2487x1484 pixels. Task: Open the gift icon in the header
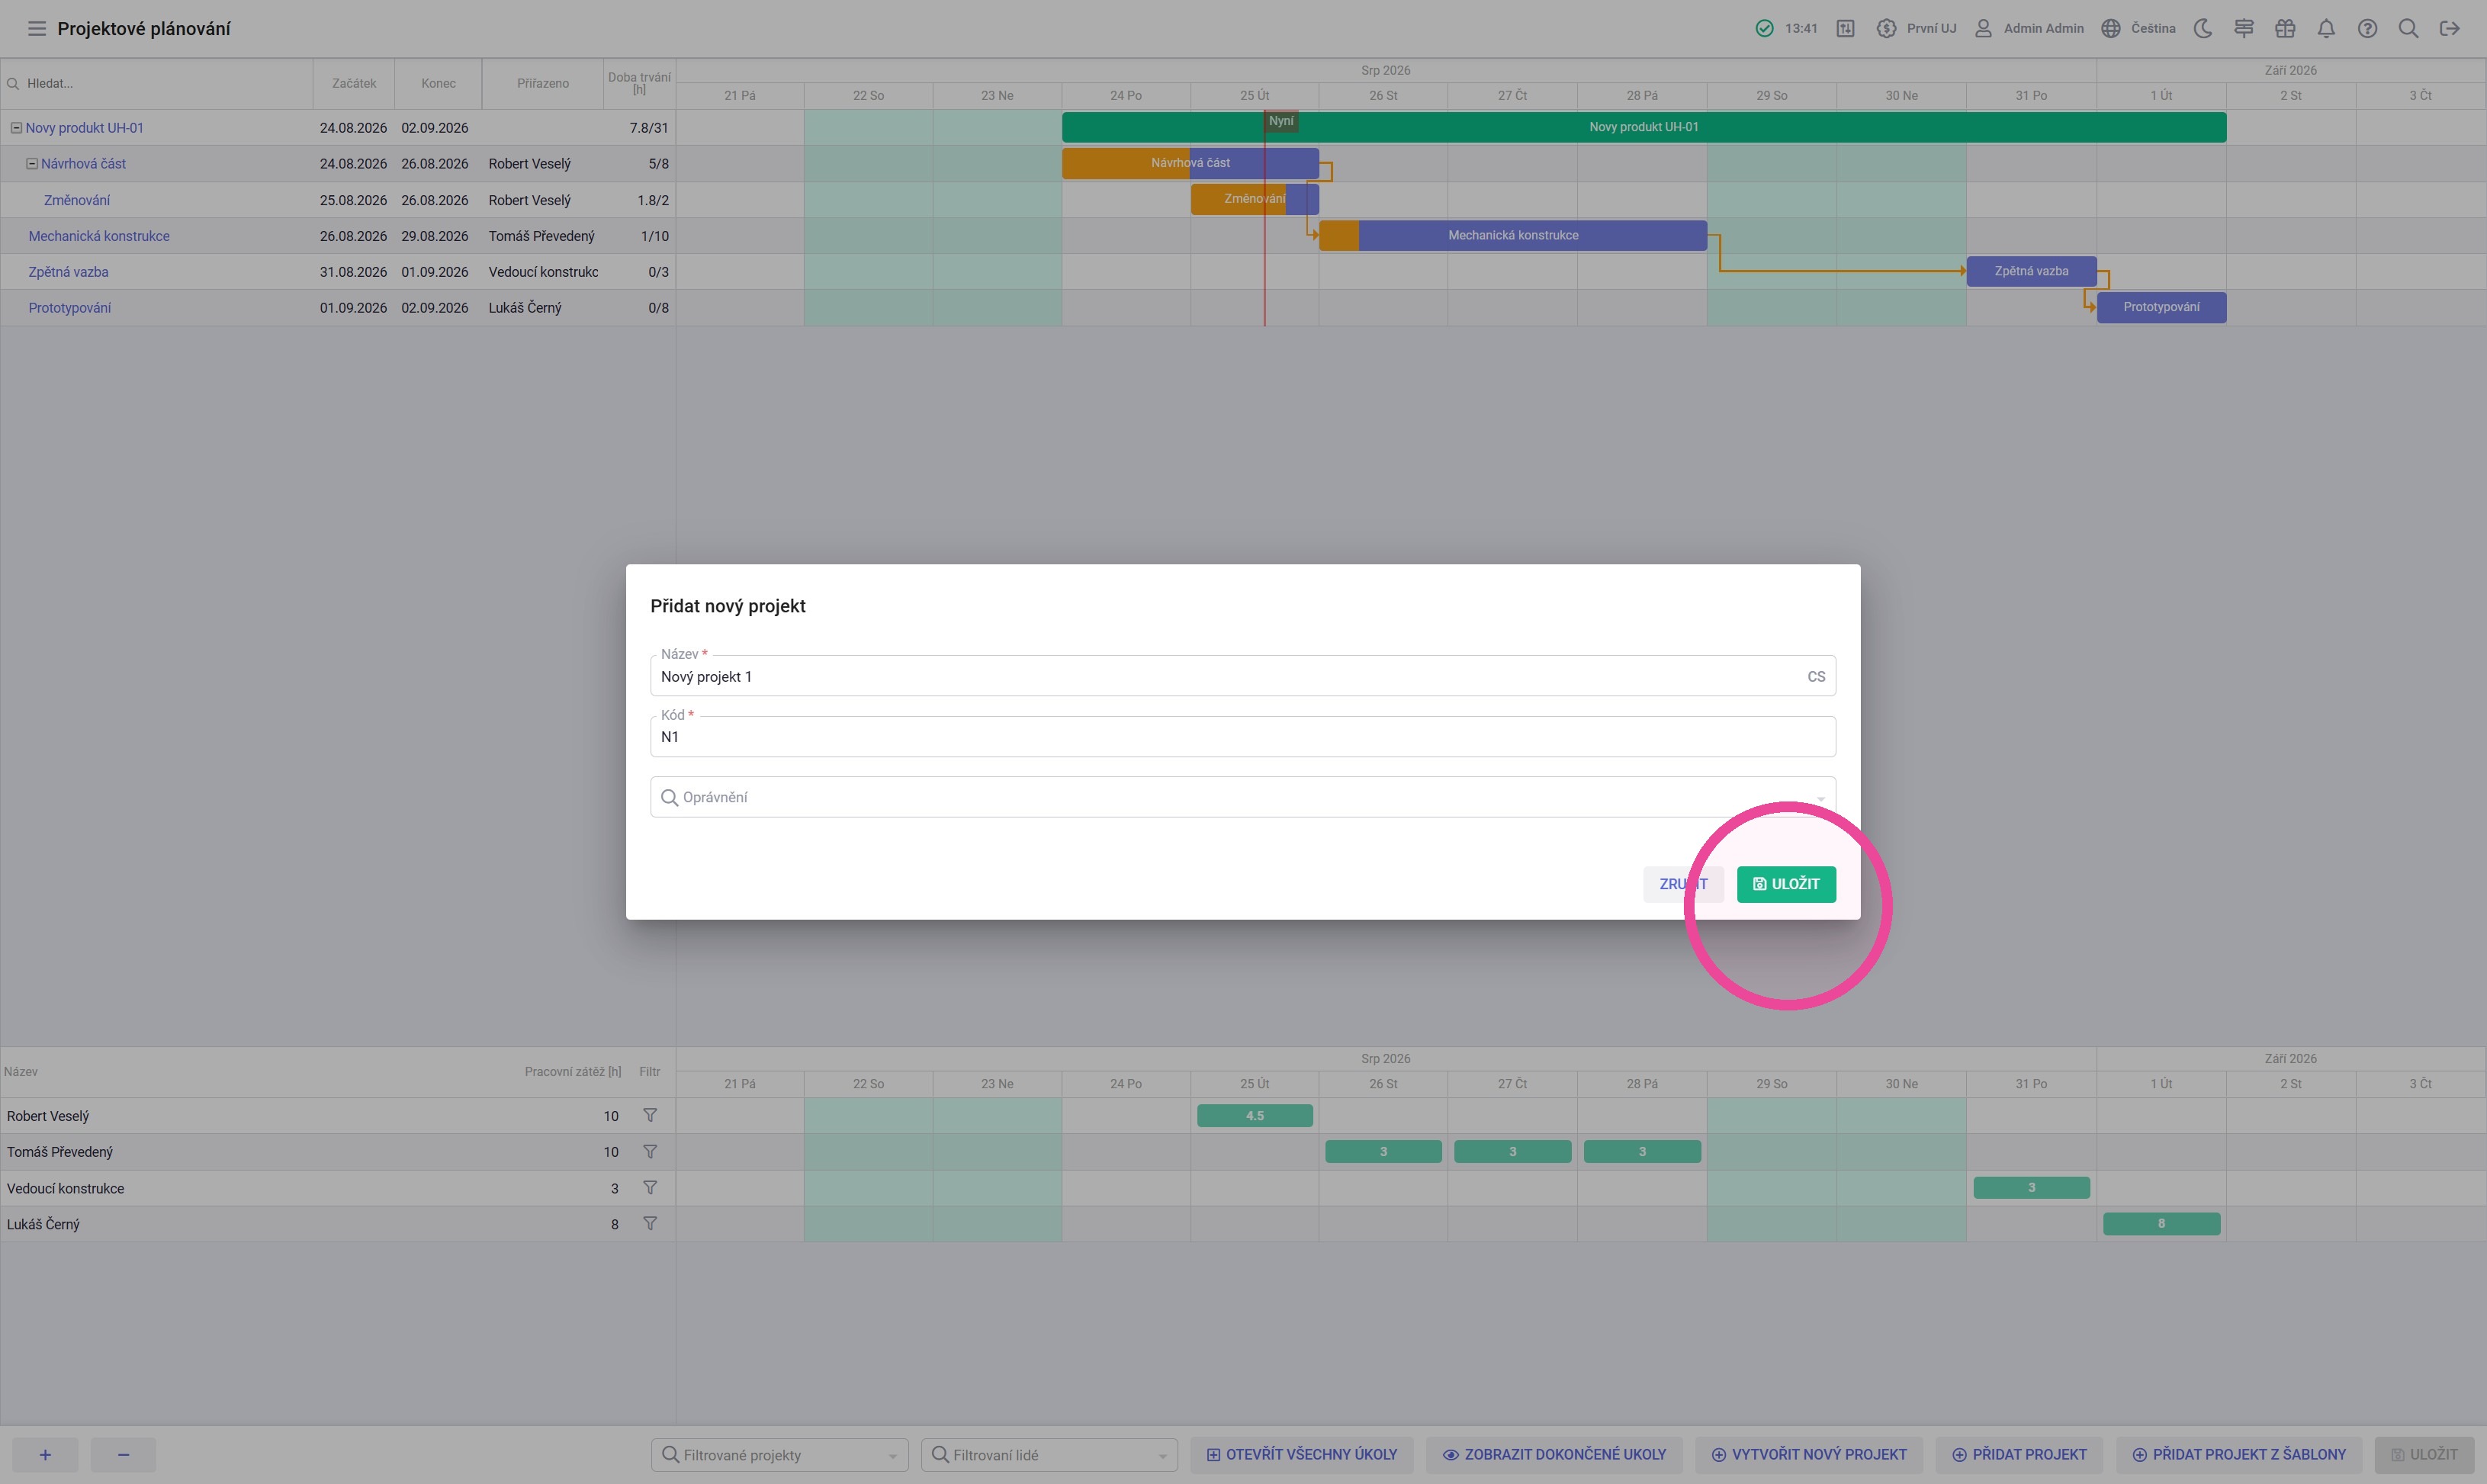2285,29
